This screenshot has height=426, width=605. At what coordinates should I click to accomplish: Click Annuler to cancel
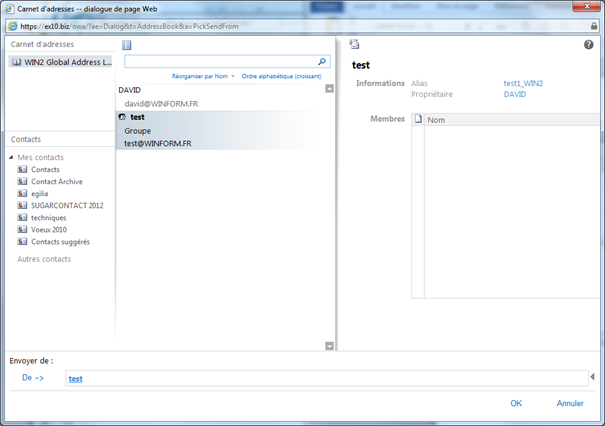tap(569, 404)
